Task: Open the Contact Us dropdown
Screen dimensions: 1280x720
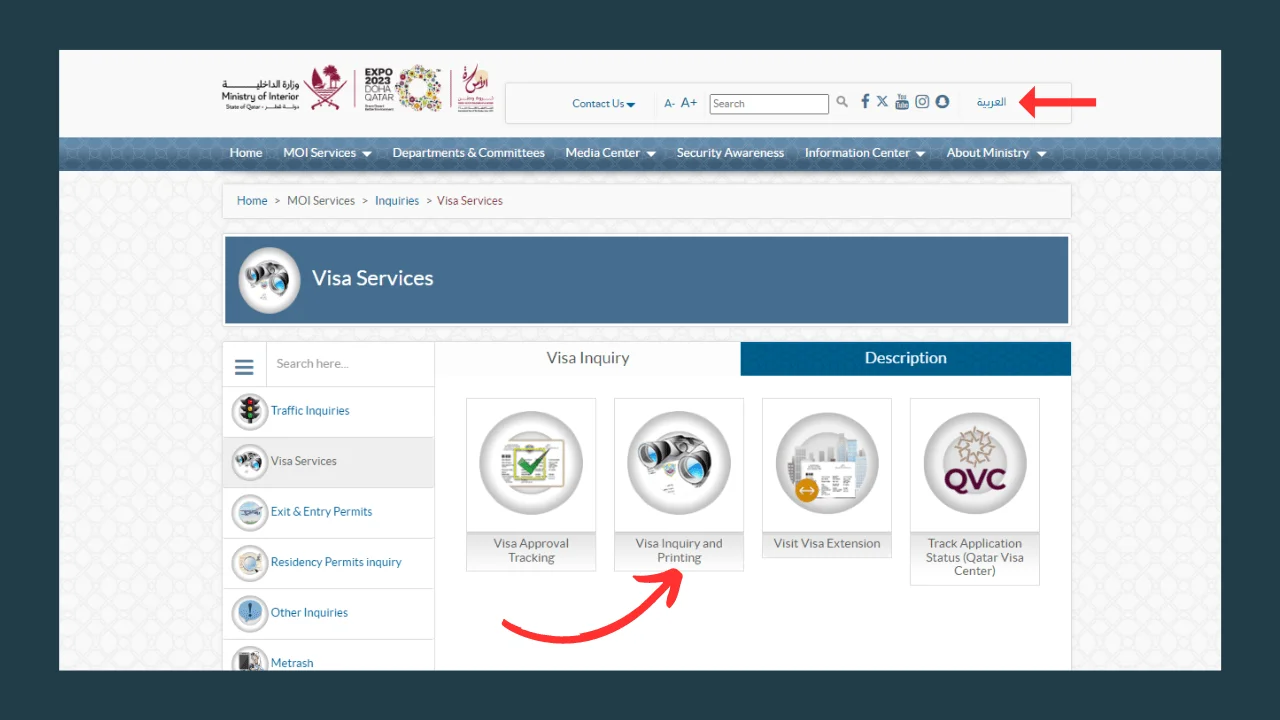Action: (x=603, y=104)
